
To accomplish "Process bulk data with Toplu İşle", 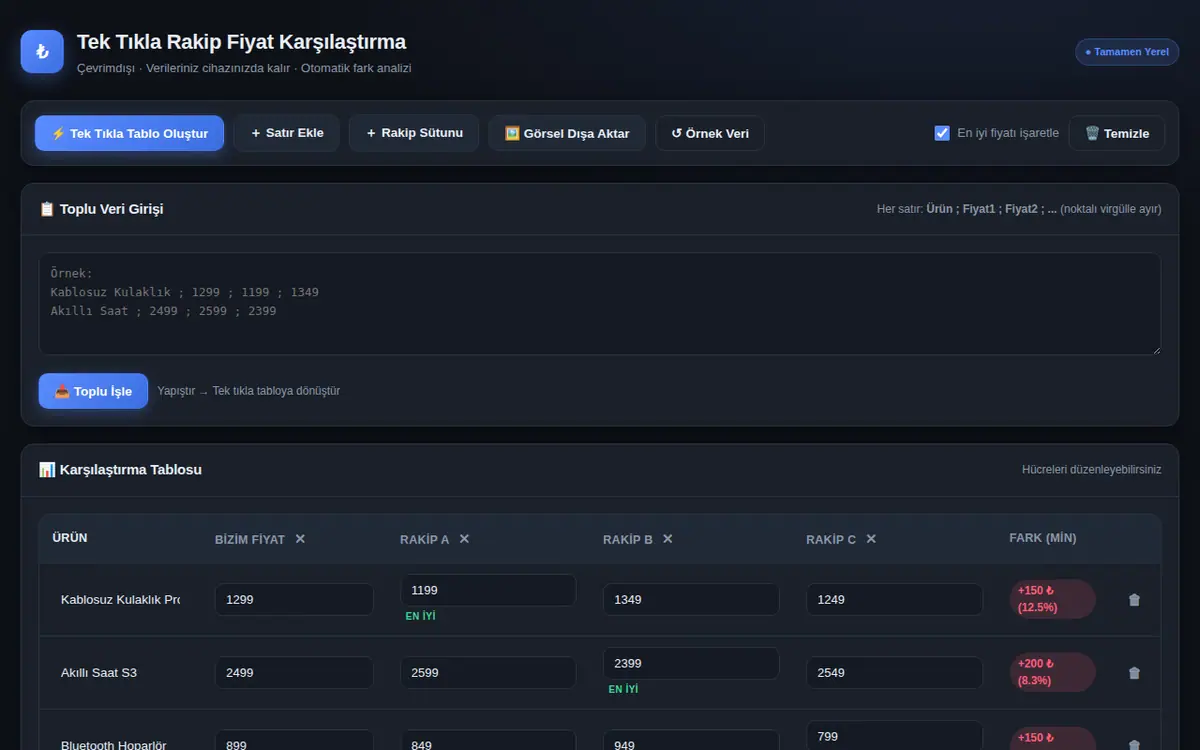I will 93,391.
